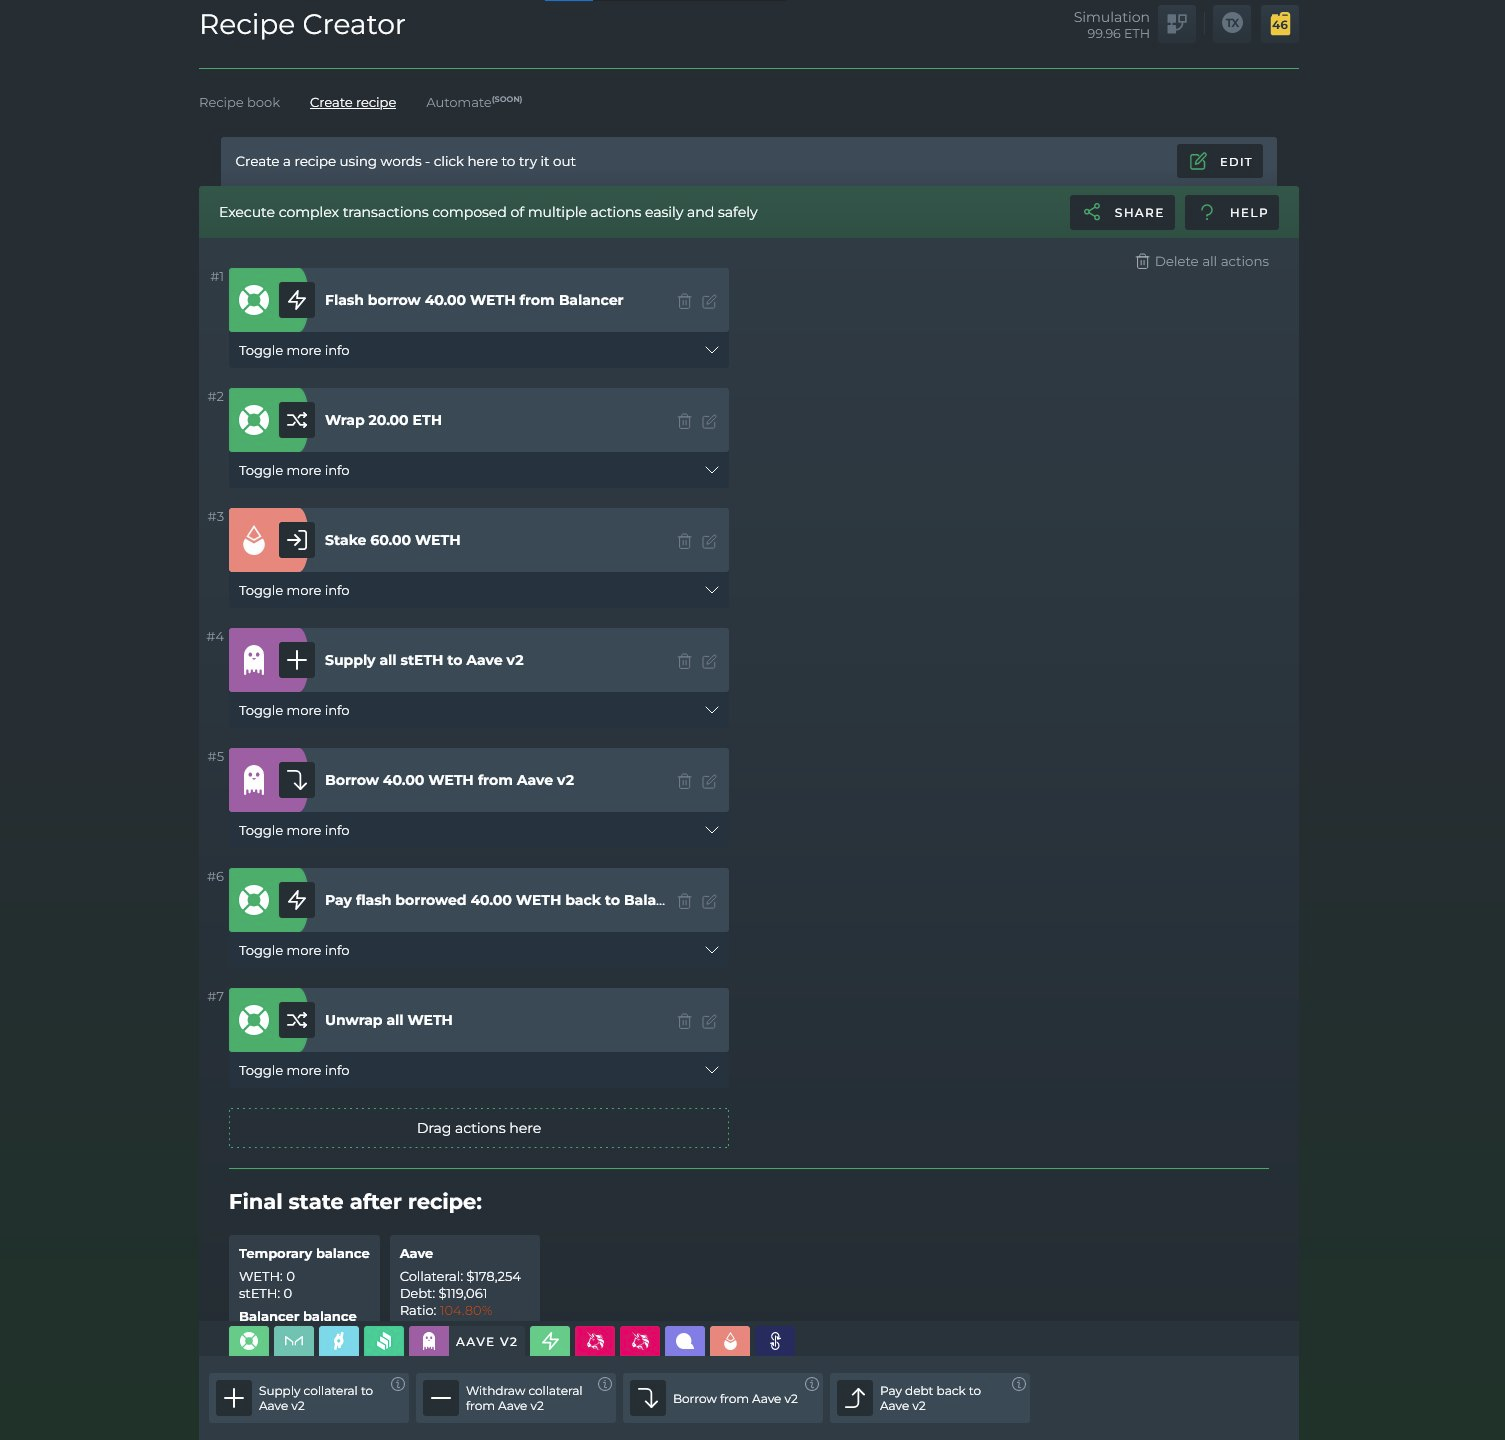Delete the Borrow 40.00 WETH from Aave action
This screenshot has width=1505, height=1440.
(684, 781)
